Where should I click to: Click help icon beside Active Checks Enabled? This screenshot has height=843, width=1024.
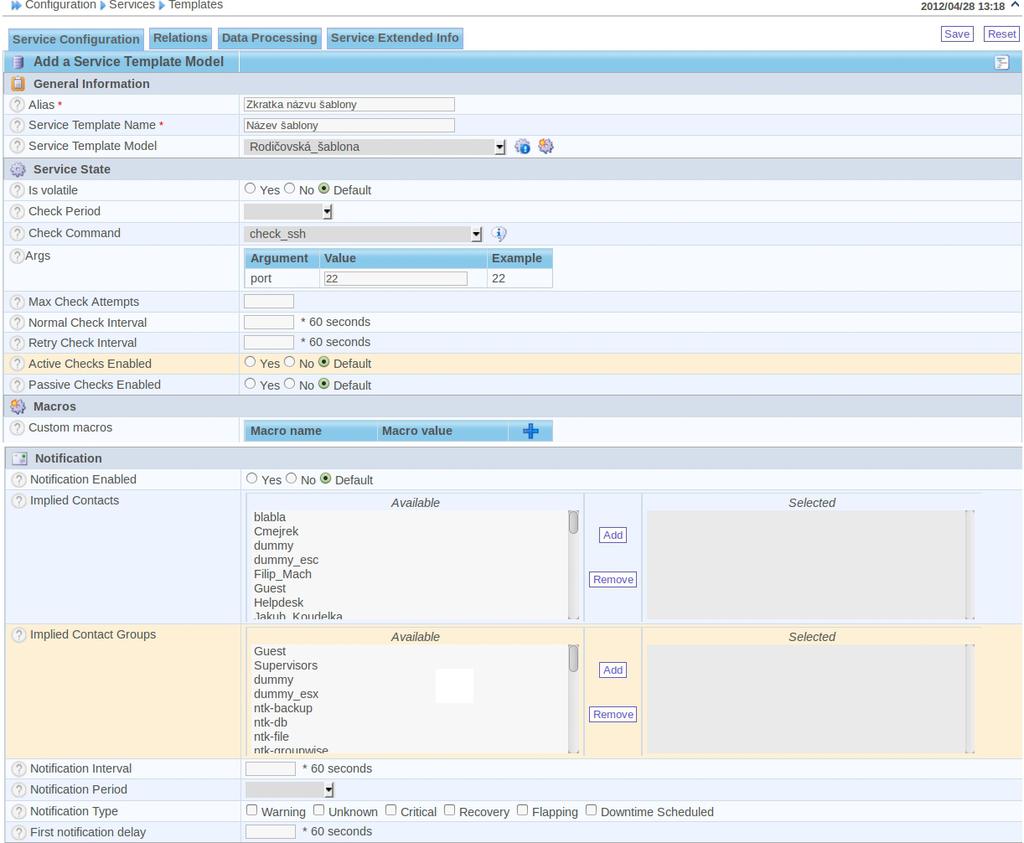coord(18,364)
